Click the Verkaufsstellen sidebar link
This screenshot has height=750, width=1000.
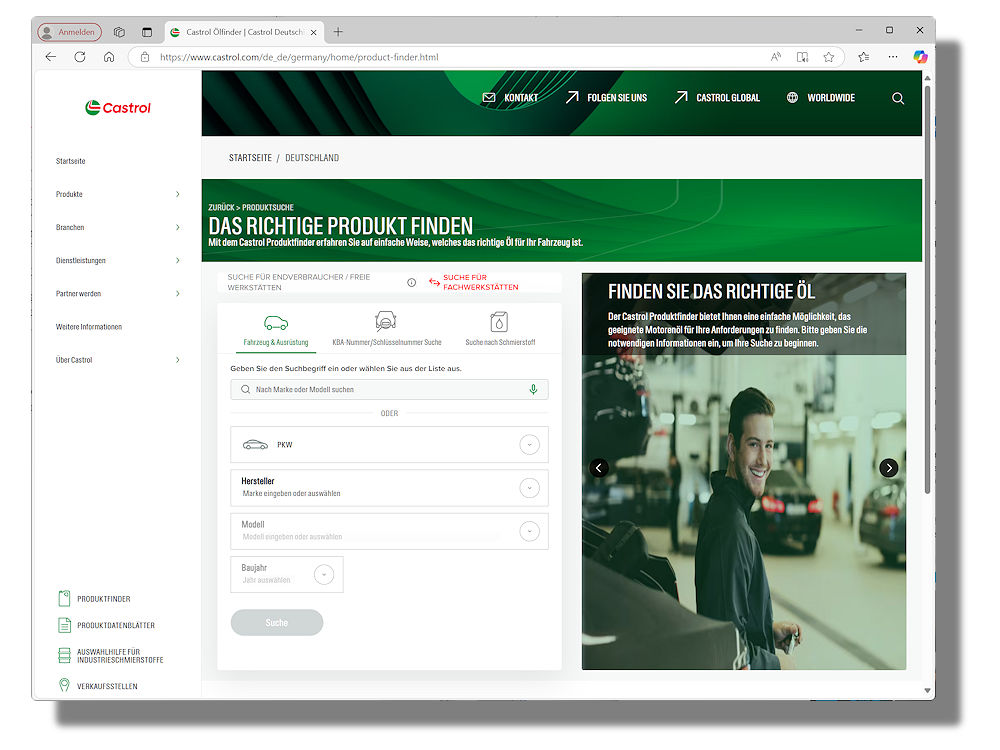(x=107, y=686)
